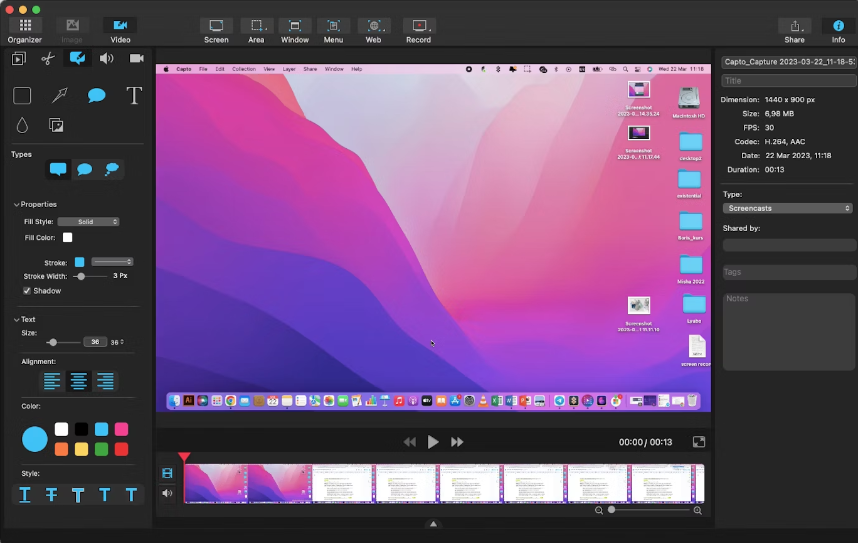Open the Type Screencasts dropdown

point(787,208)
